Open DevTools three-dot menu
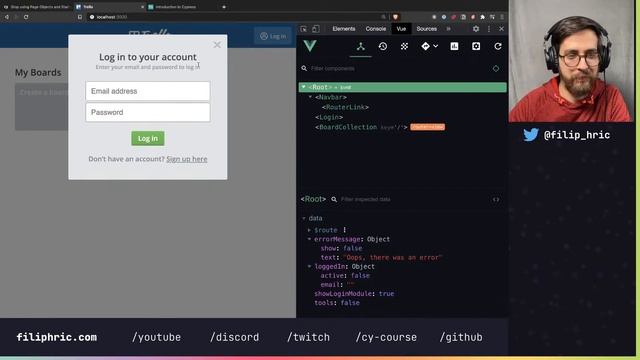The height and width of the screenshot is (360, 640). [x=489, y=29]
